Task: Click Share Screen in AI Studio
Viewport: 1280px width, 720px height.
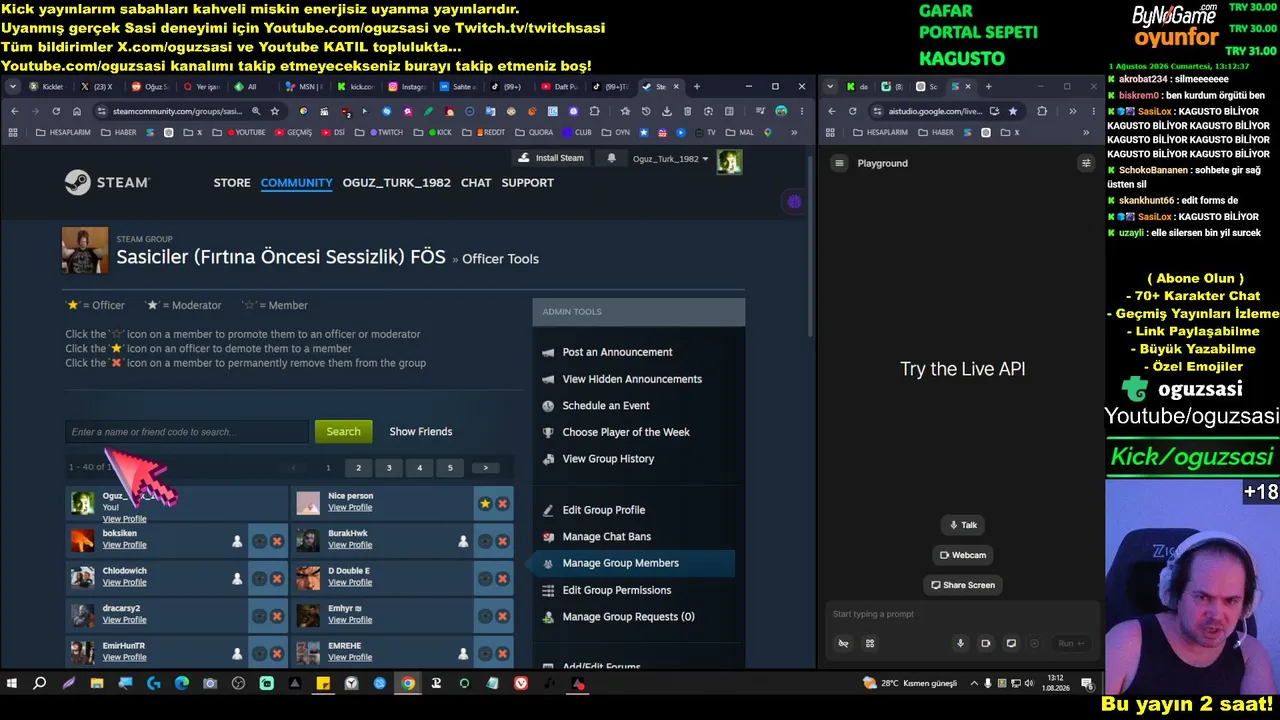Action: [962, 585]
